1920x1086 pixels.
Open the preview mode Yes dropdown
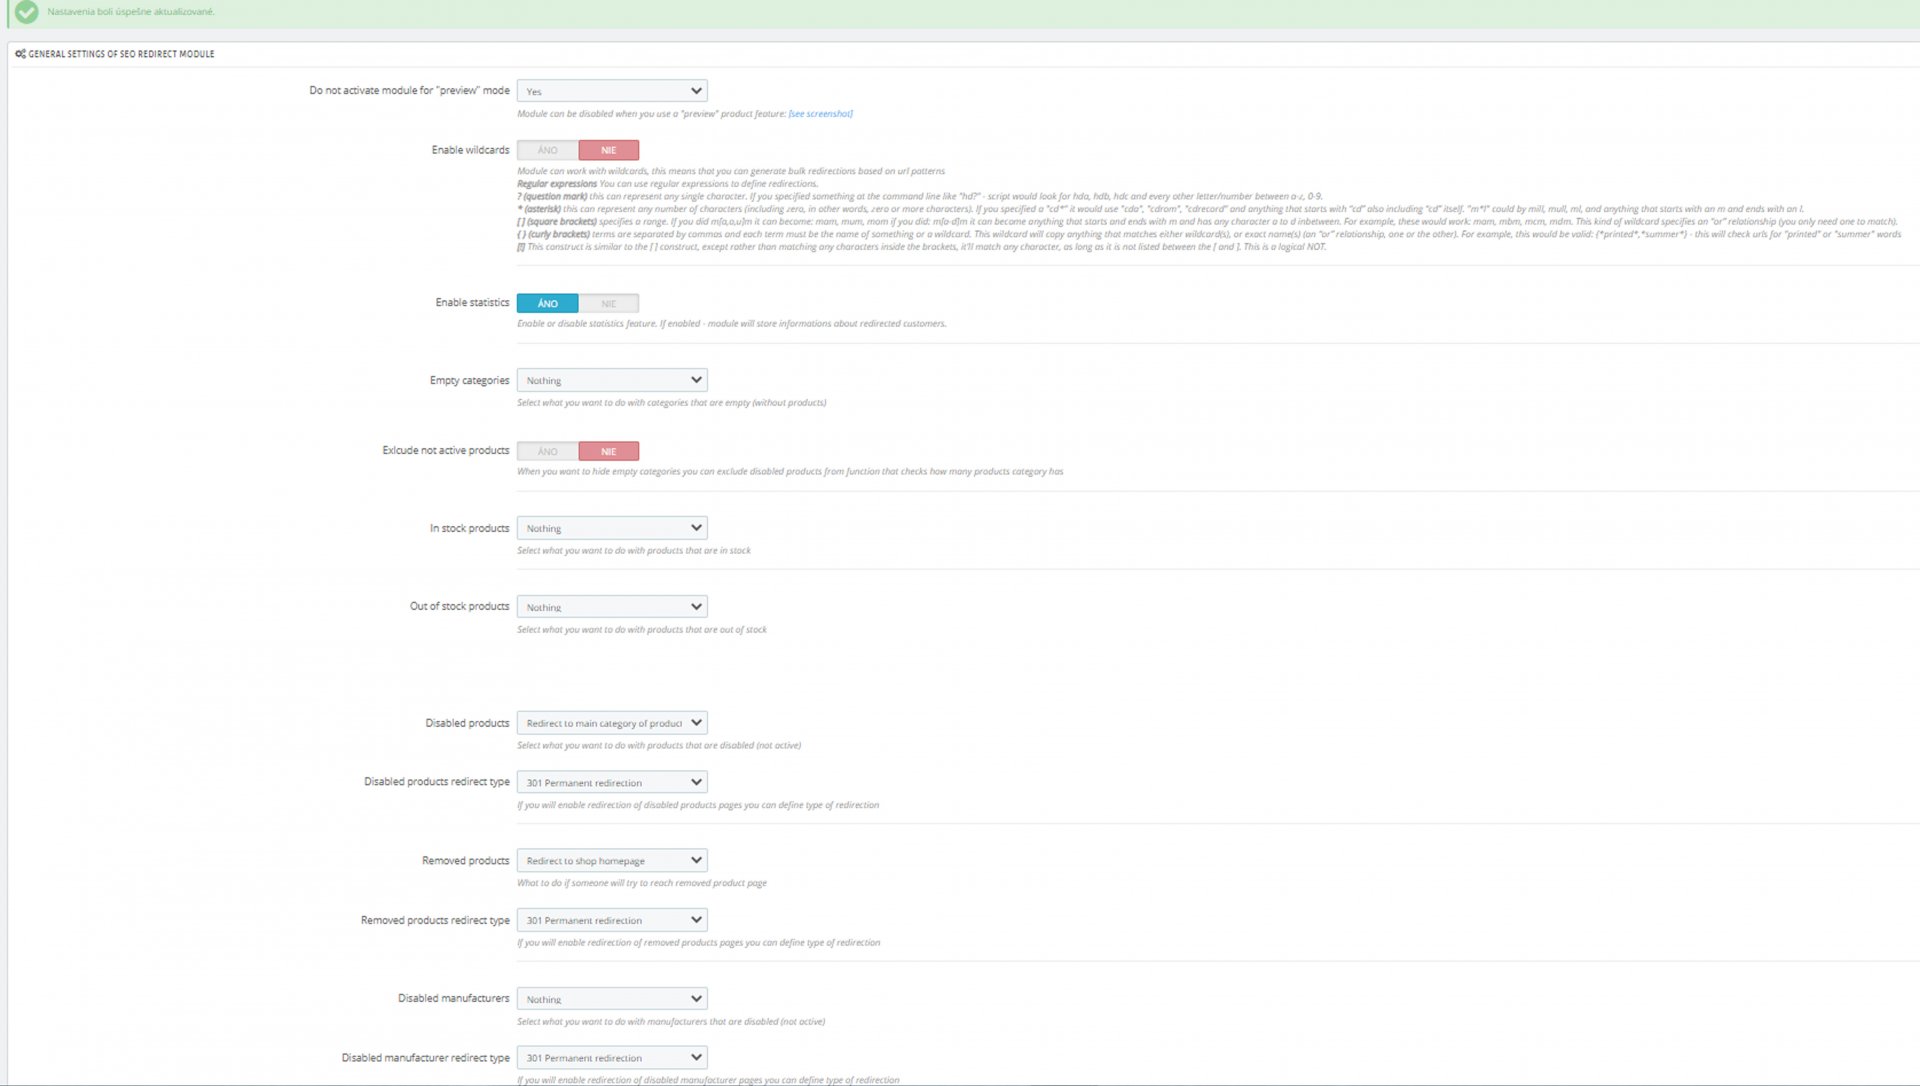611,91
